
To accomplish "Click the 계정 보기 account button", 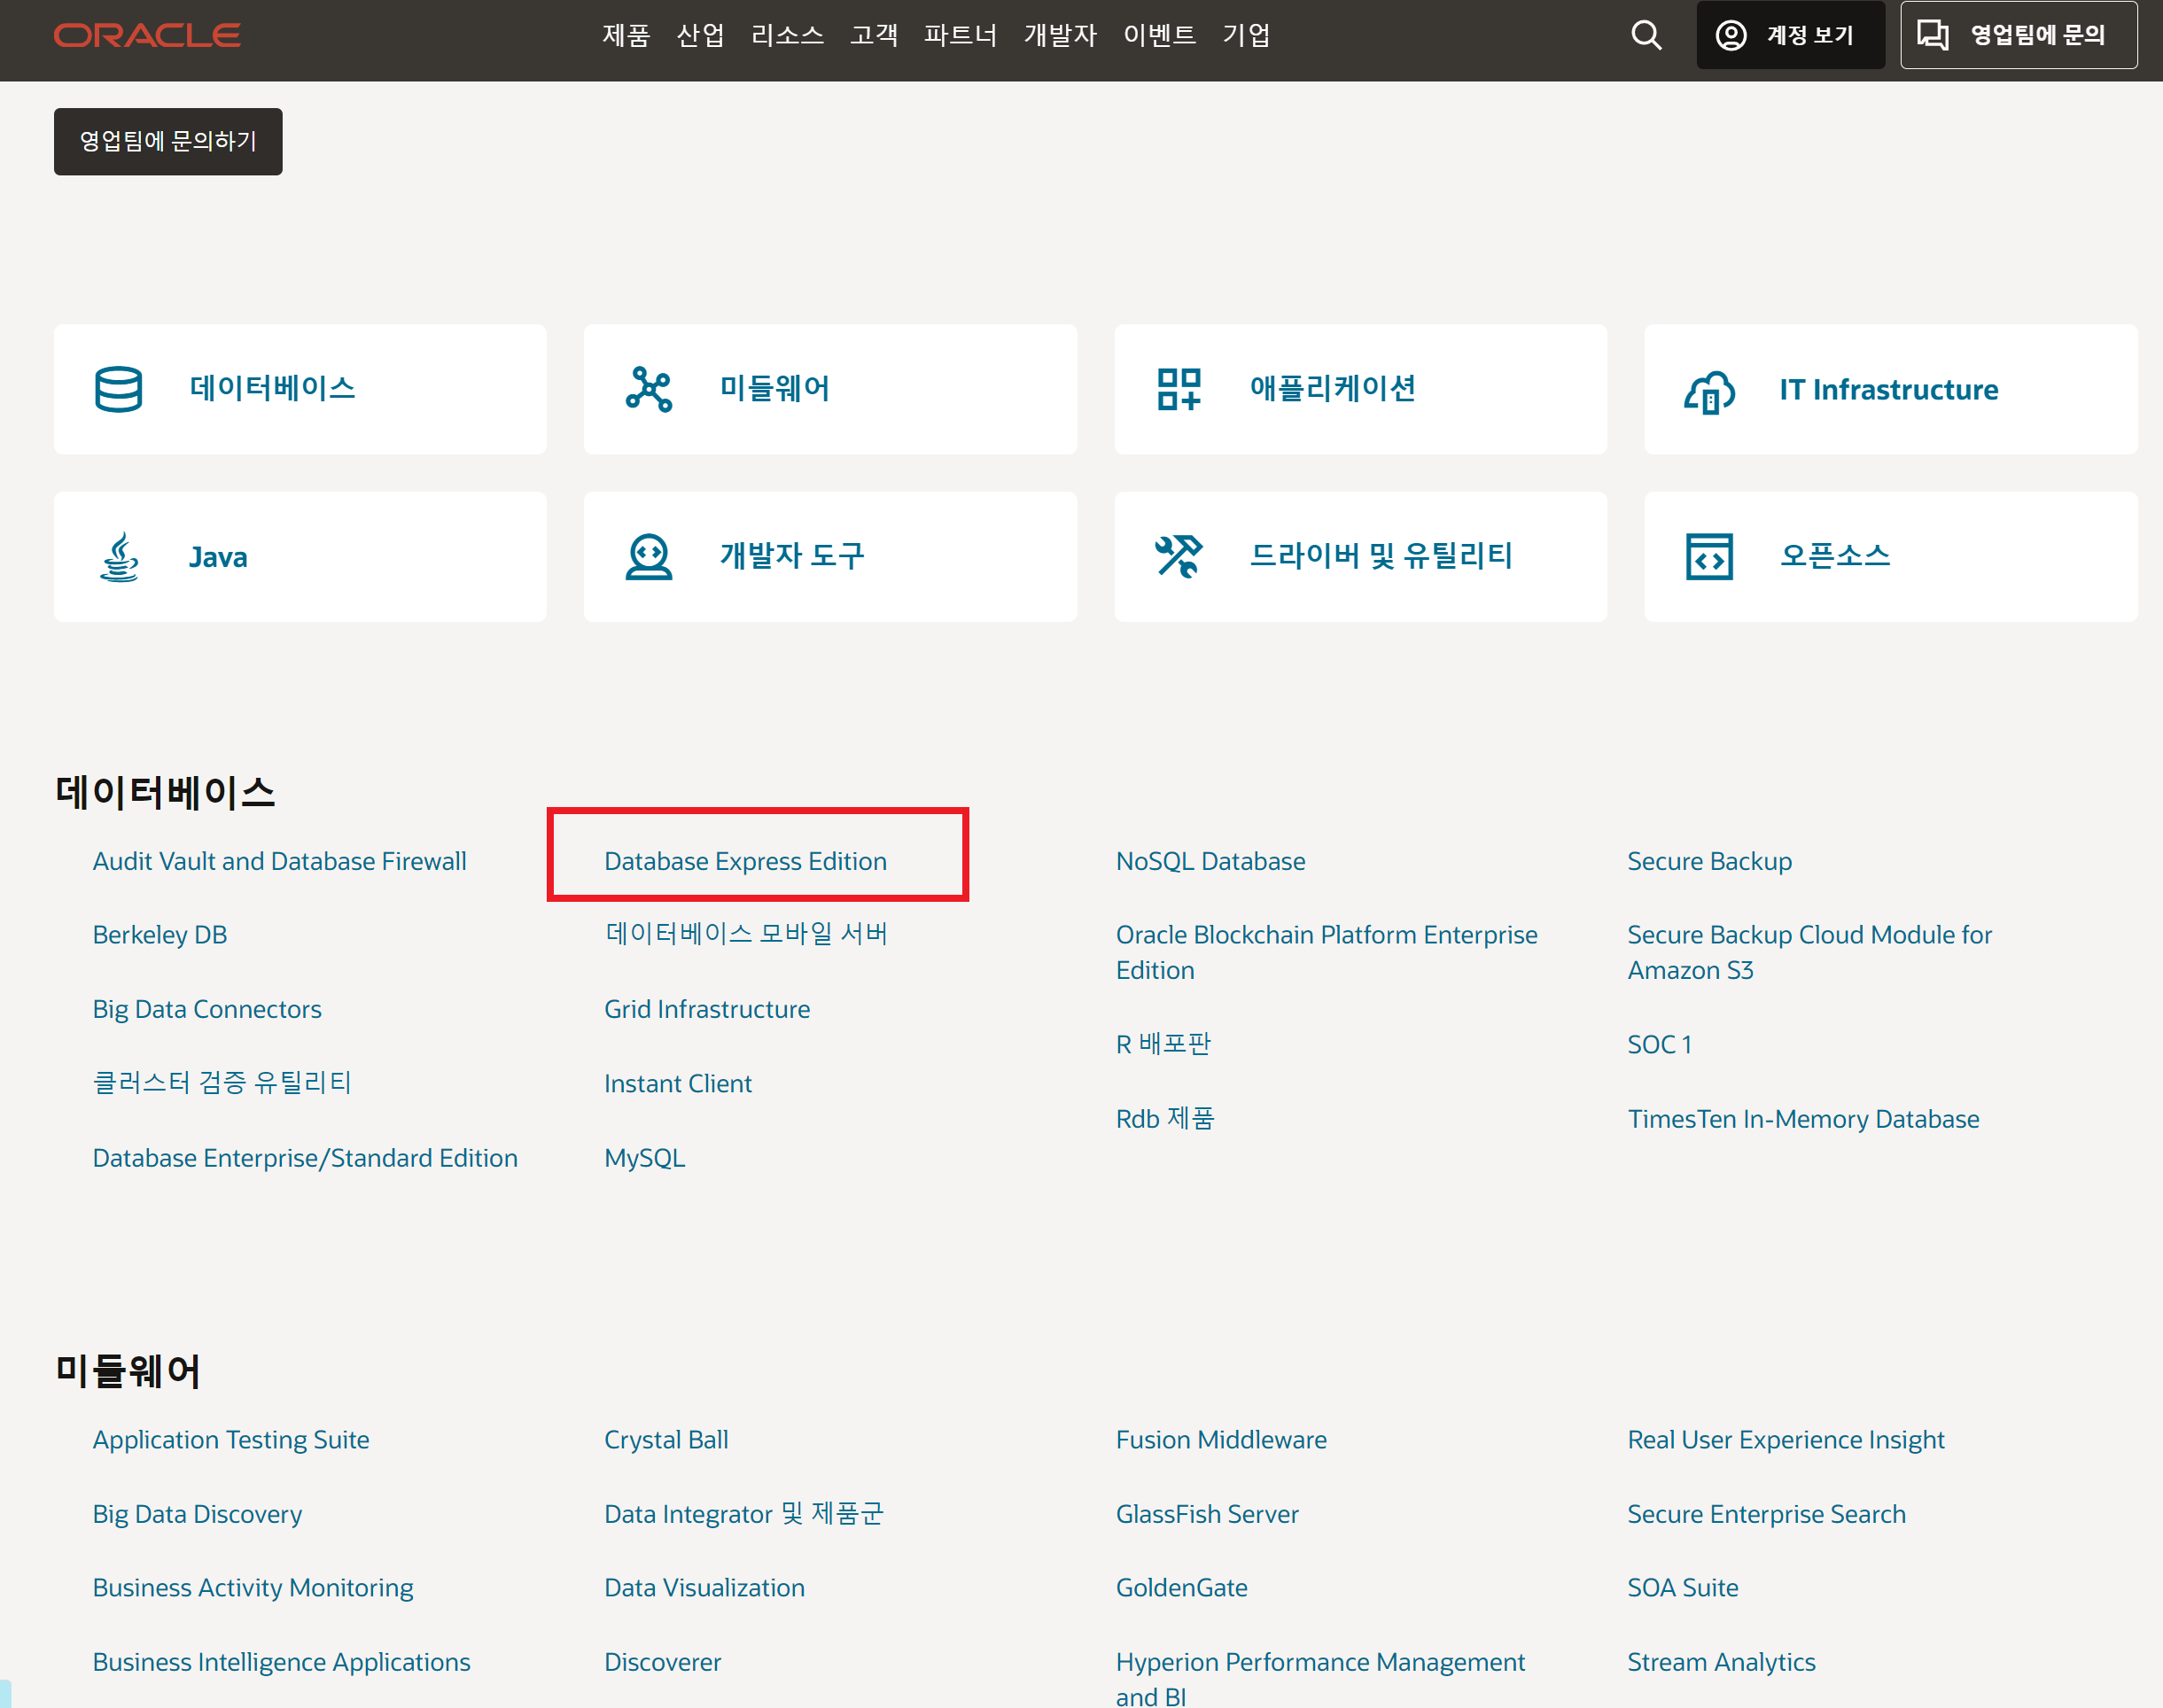I will (x=1789, y=36).
